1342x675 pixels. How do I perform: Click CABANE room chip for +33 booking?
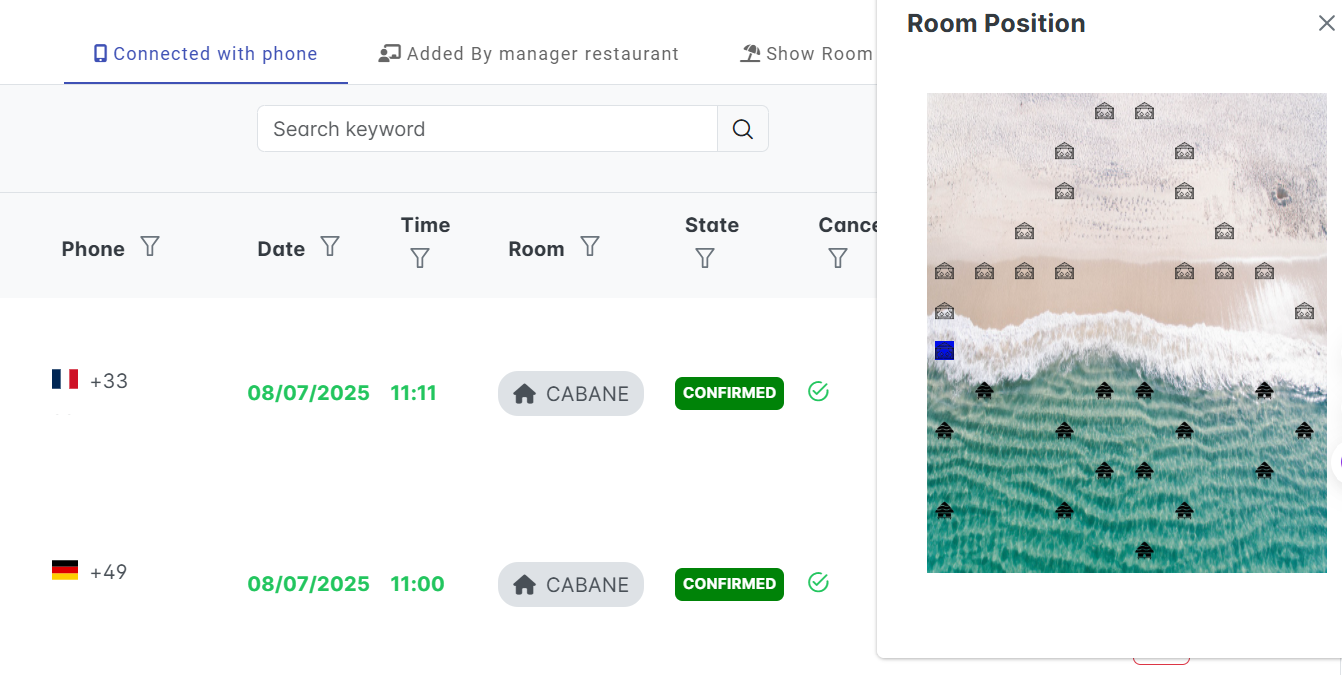[571, 394]
